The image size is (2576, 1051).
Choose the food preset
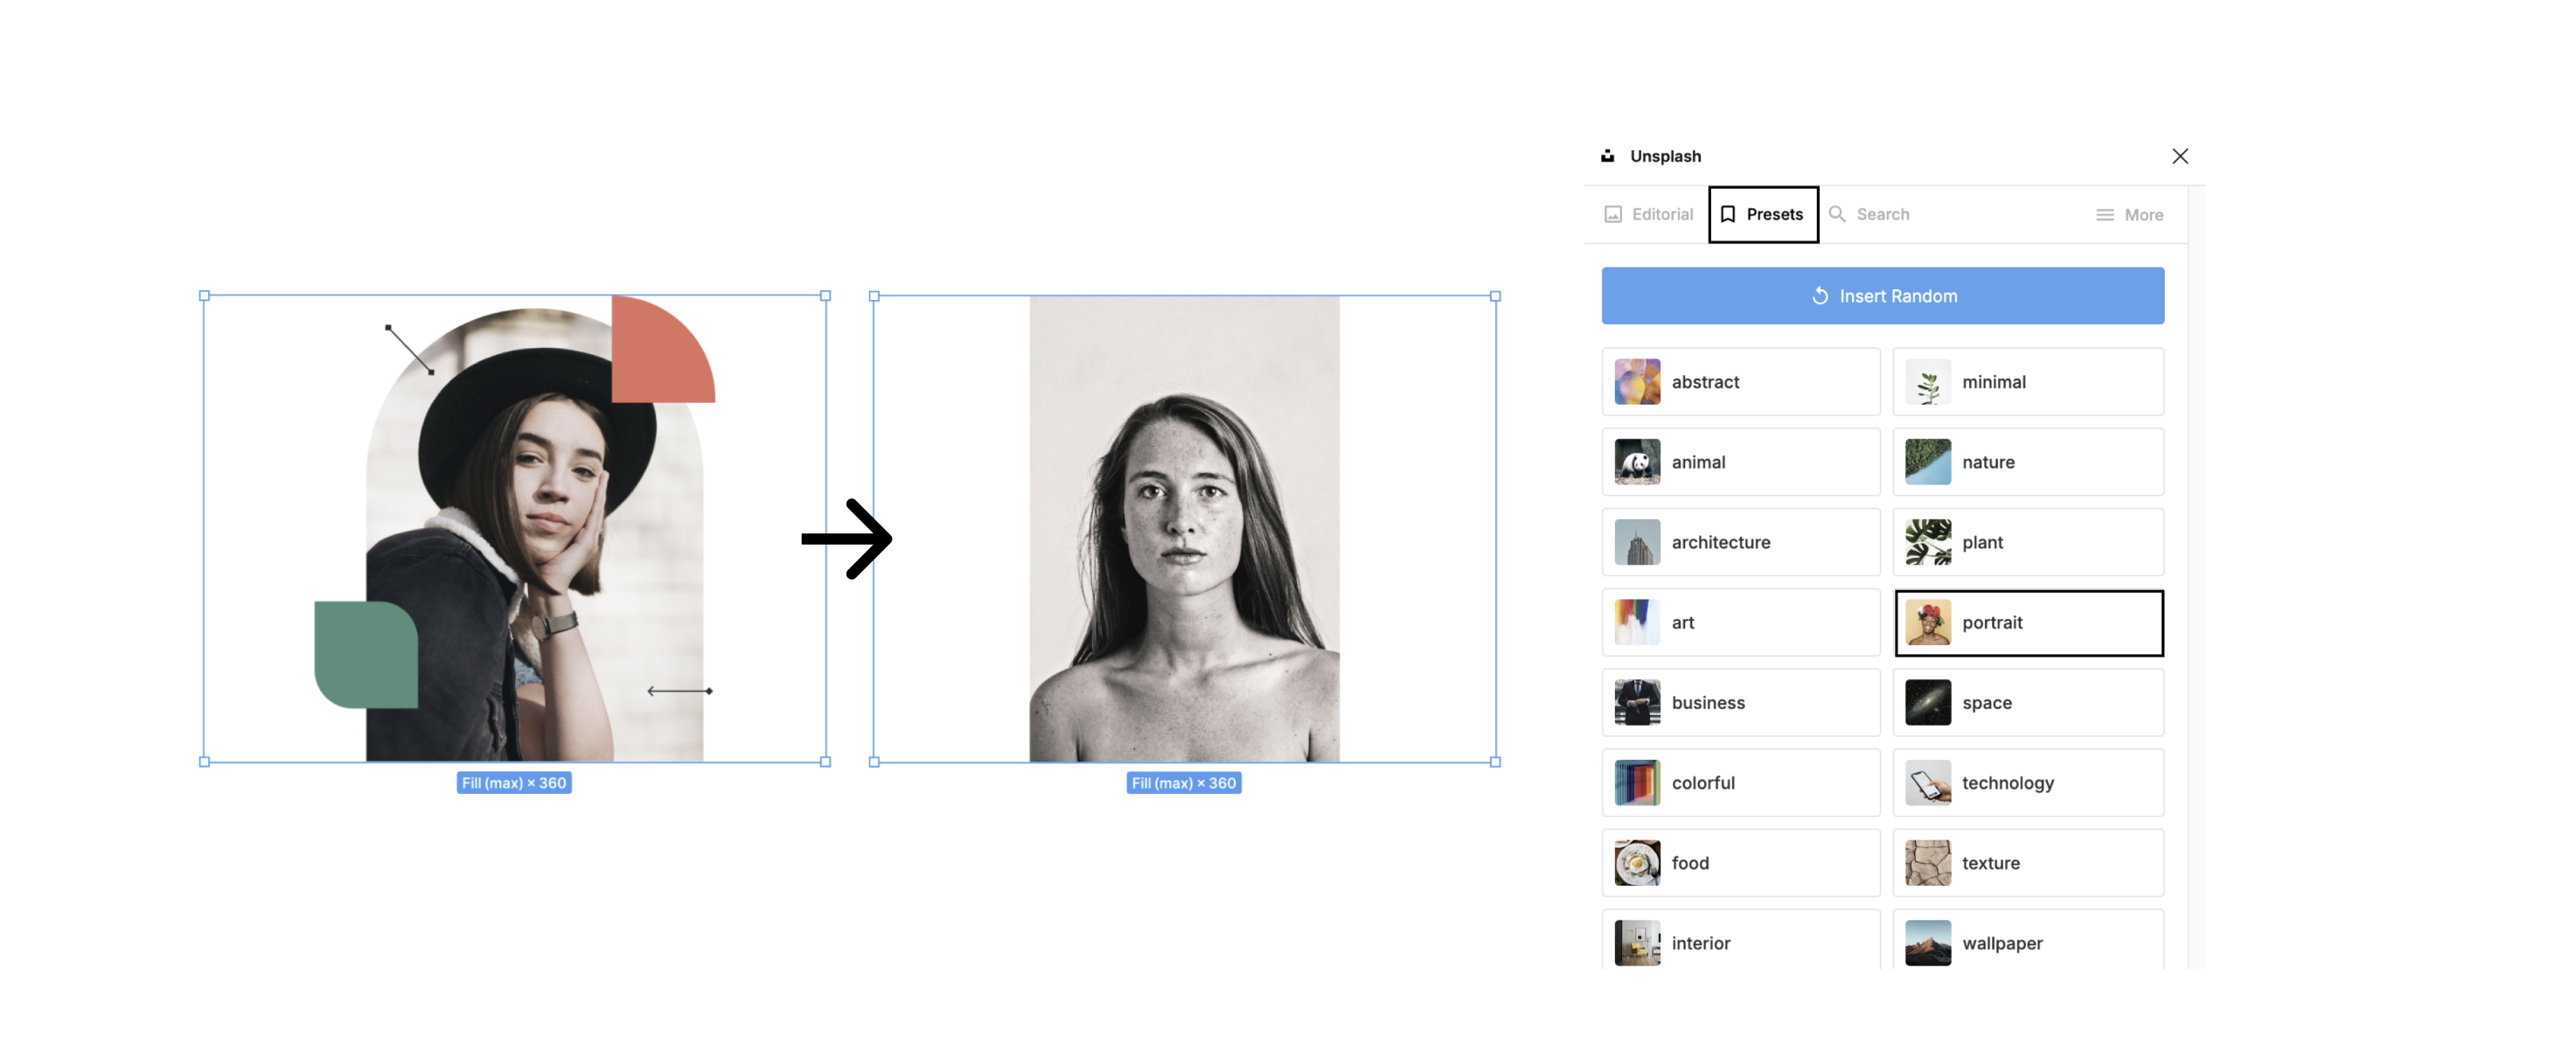(x=1741, y=863)
